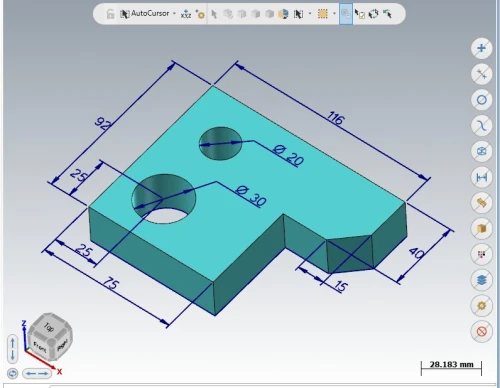This screenshot has width=500, height=388.
Task: Select the 92 dimension label
Action: pos(103,123)
